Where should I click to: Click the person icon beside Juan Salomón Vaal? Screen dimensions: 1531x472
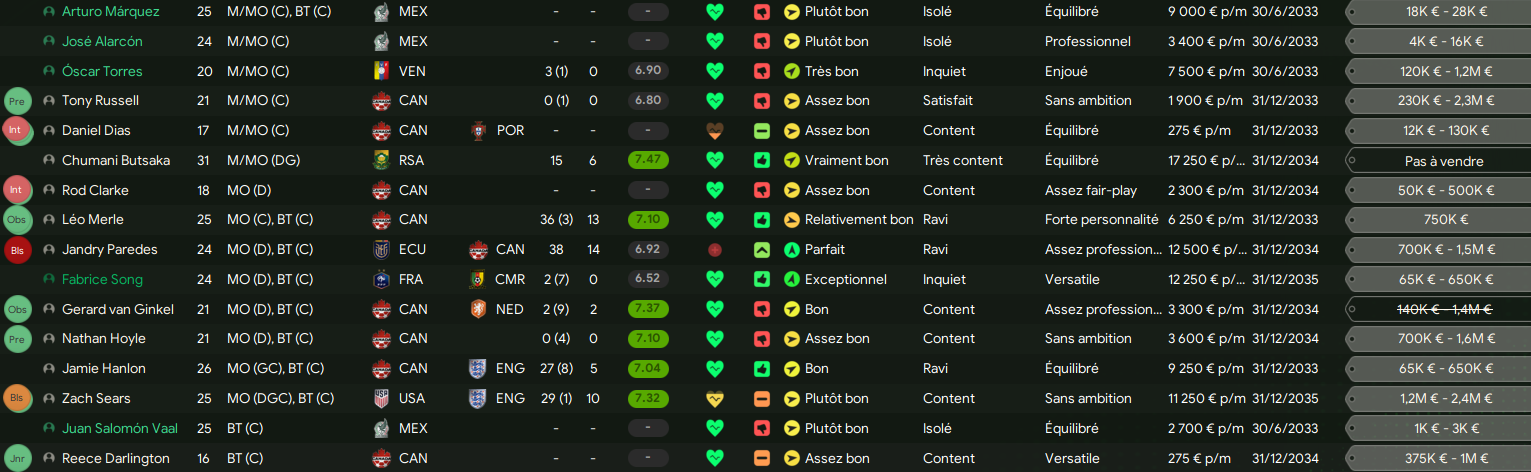49,428
